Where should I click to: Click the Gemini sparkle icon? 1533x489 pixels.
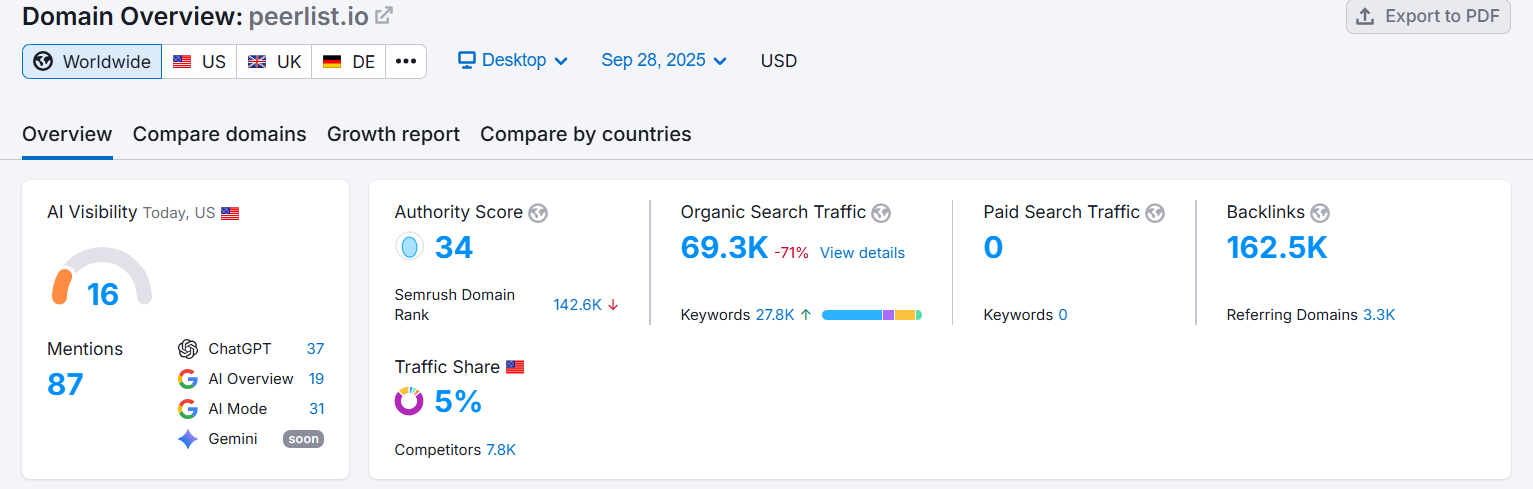point(188,439)
